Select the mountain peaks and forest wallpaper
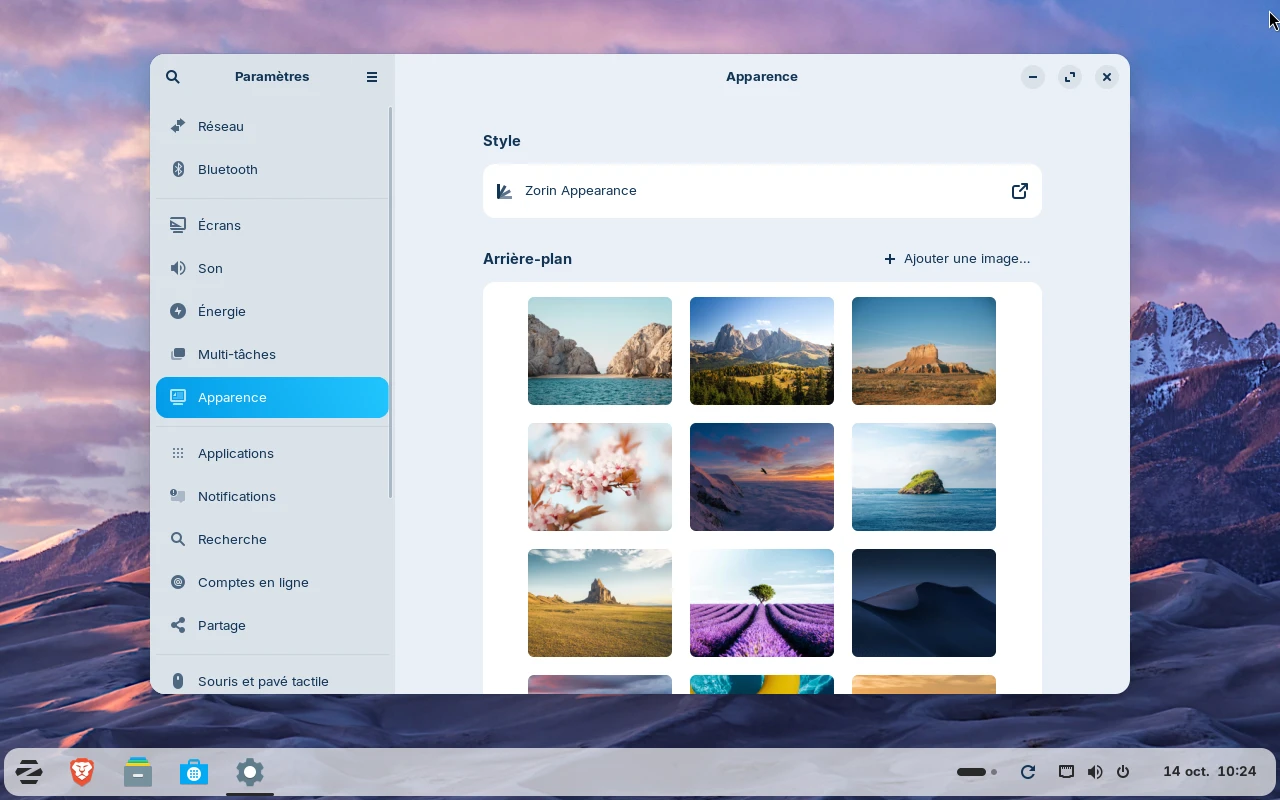1280x800 pixels. (x=762, y=351)
